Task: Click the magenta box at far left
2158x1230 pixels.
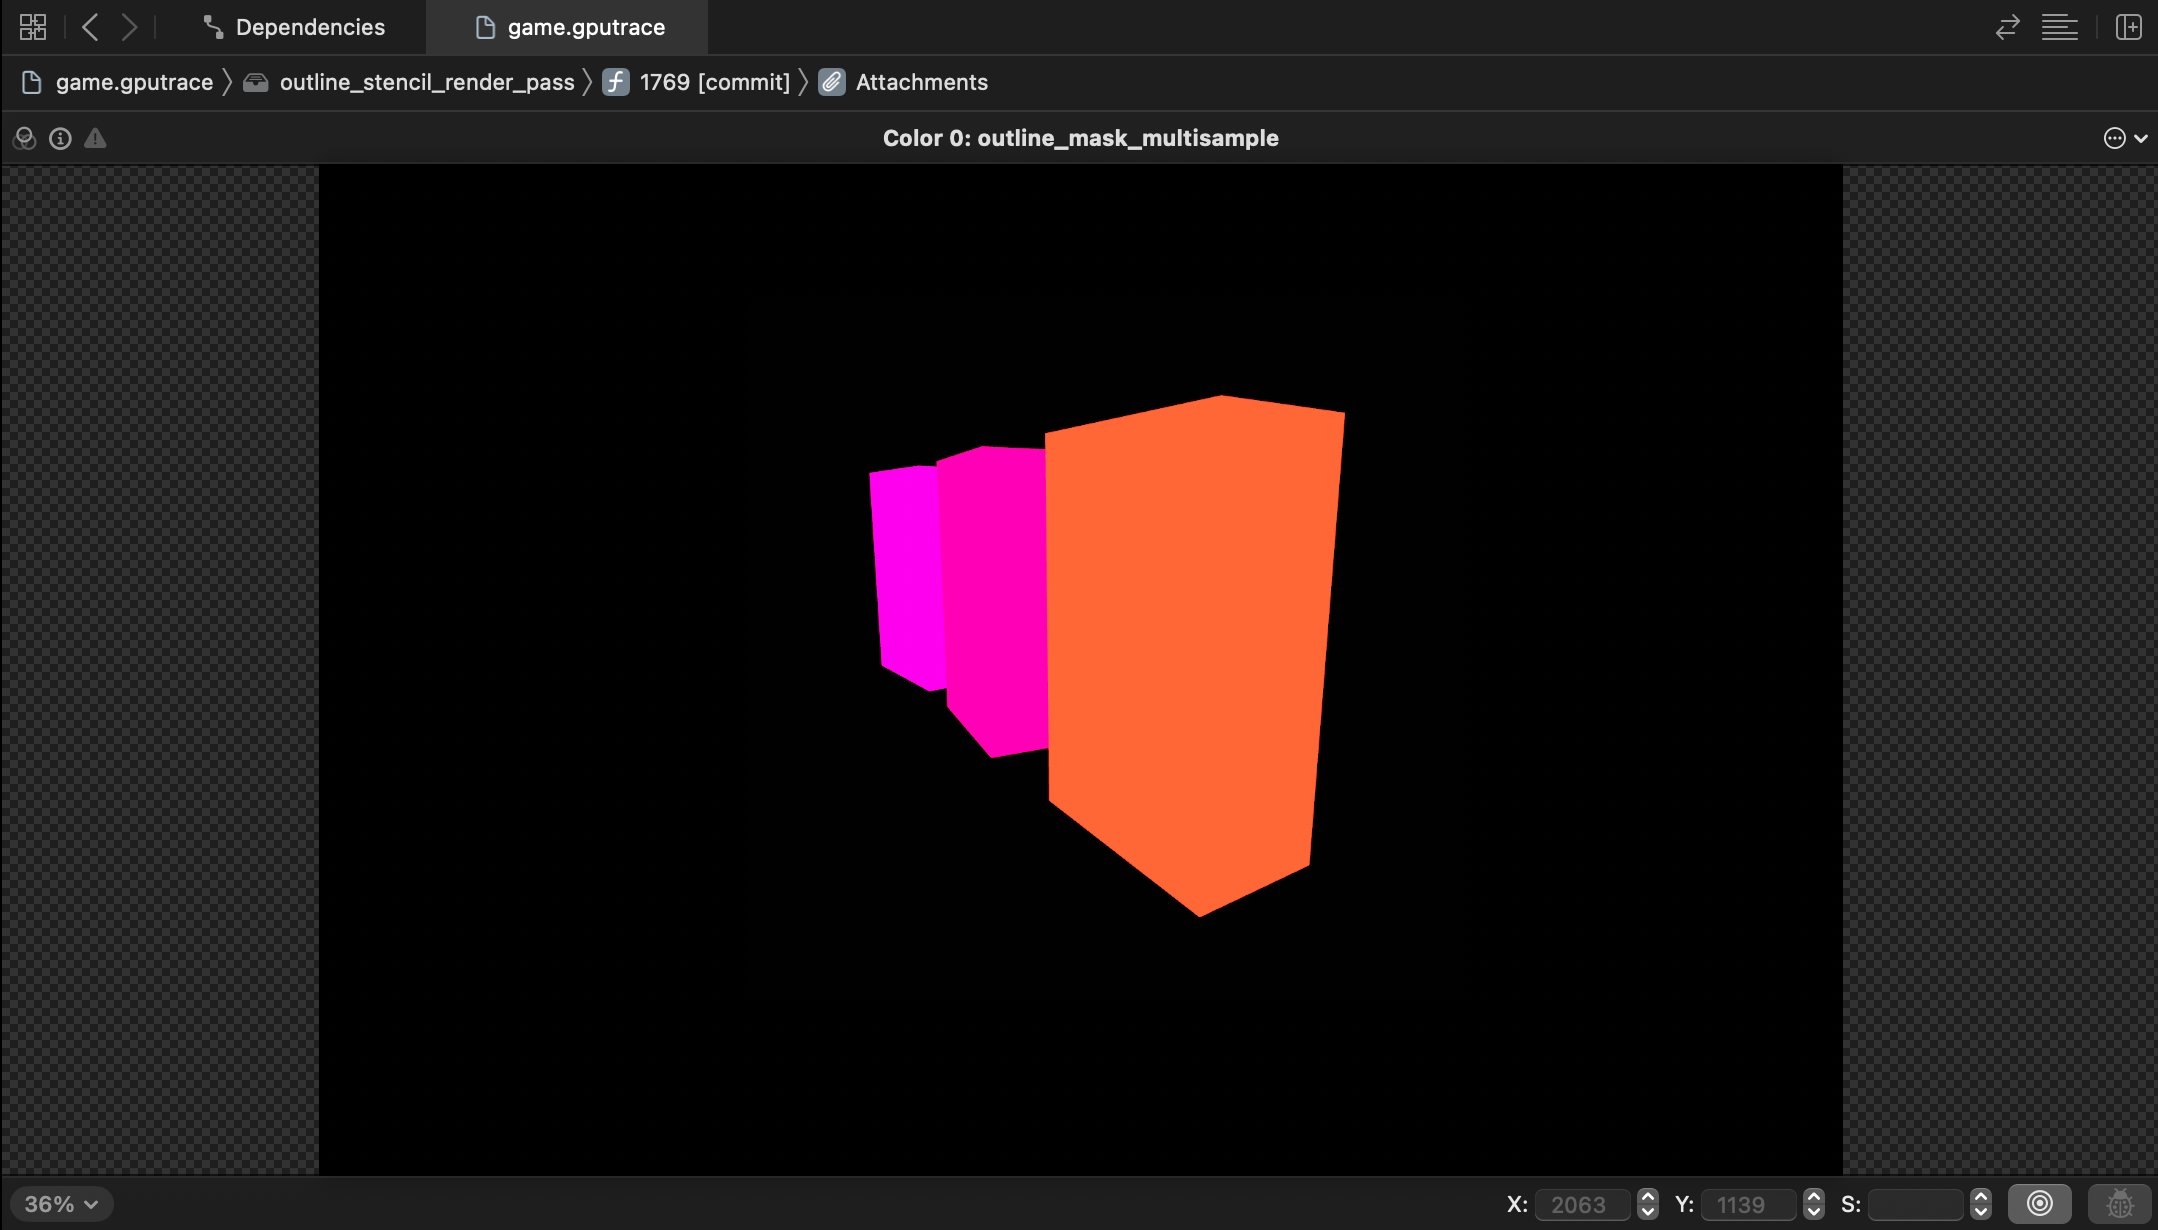Action: click(x=907, y=578)
